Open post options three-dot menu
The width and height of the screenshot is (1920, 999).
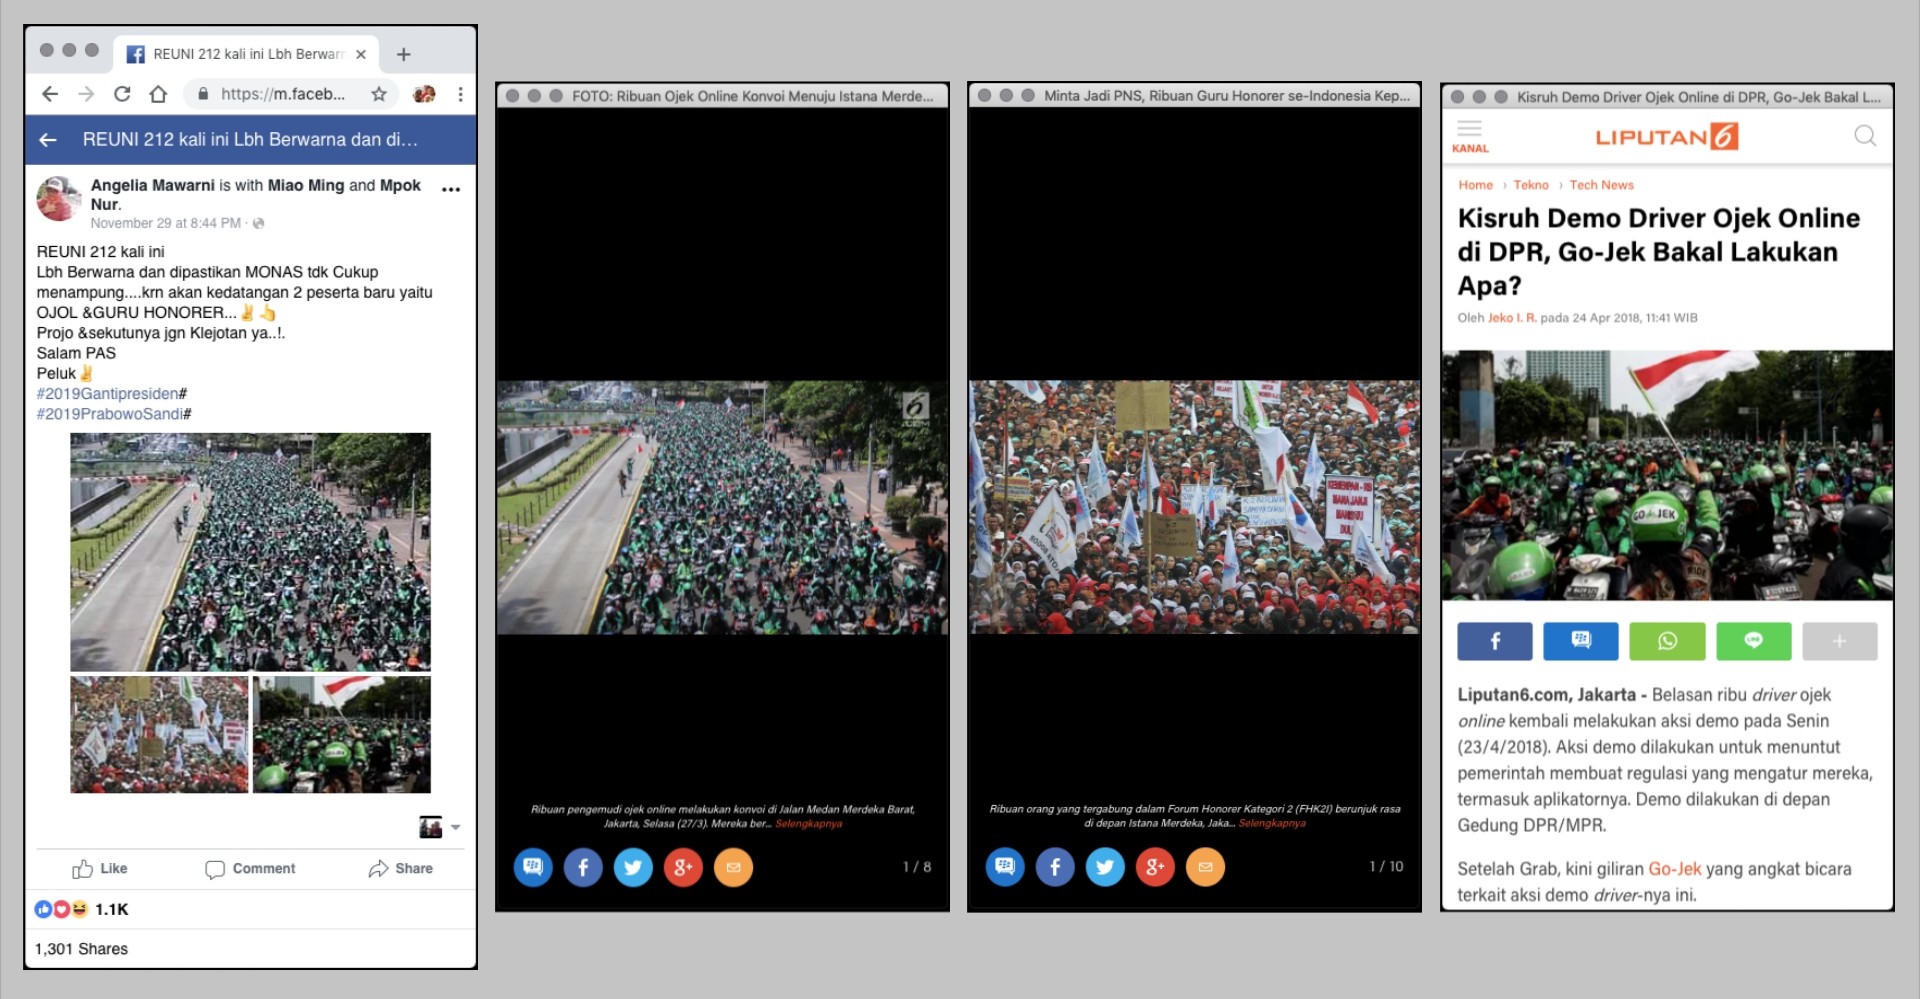point(451,189)
